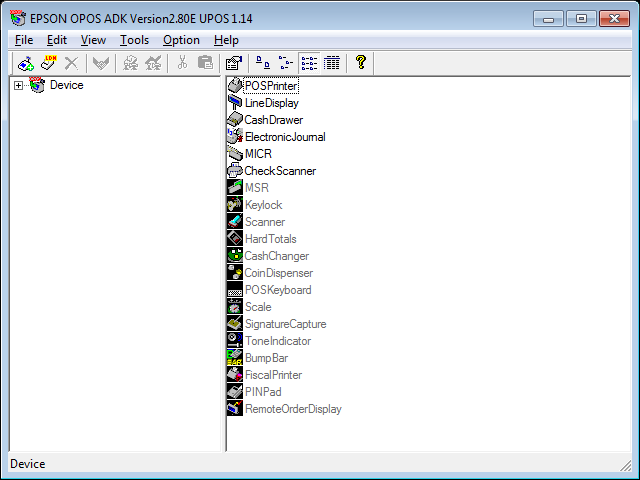The width and height of the screenshot is (640, 480).
Task: Click the FiscalPrinter text label
Action: click(x=273, y=375)
